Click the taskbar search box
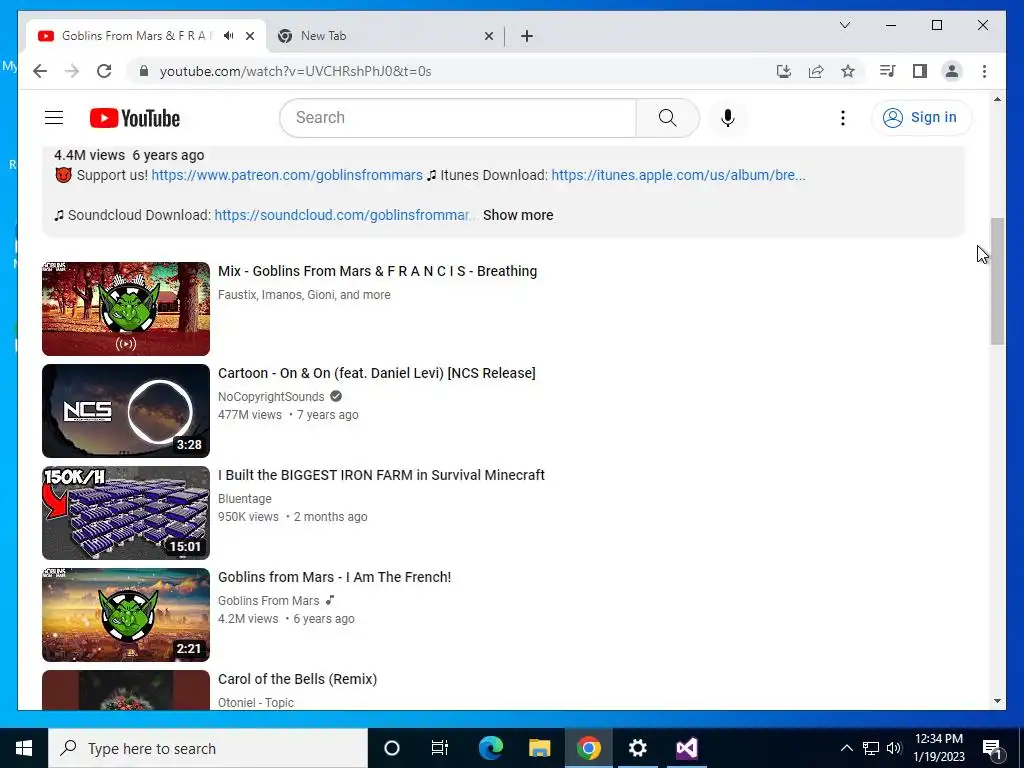Viewport: 1024px width, 768px height. [x=208, y=748]
